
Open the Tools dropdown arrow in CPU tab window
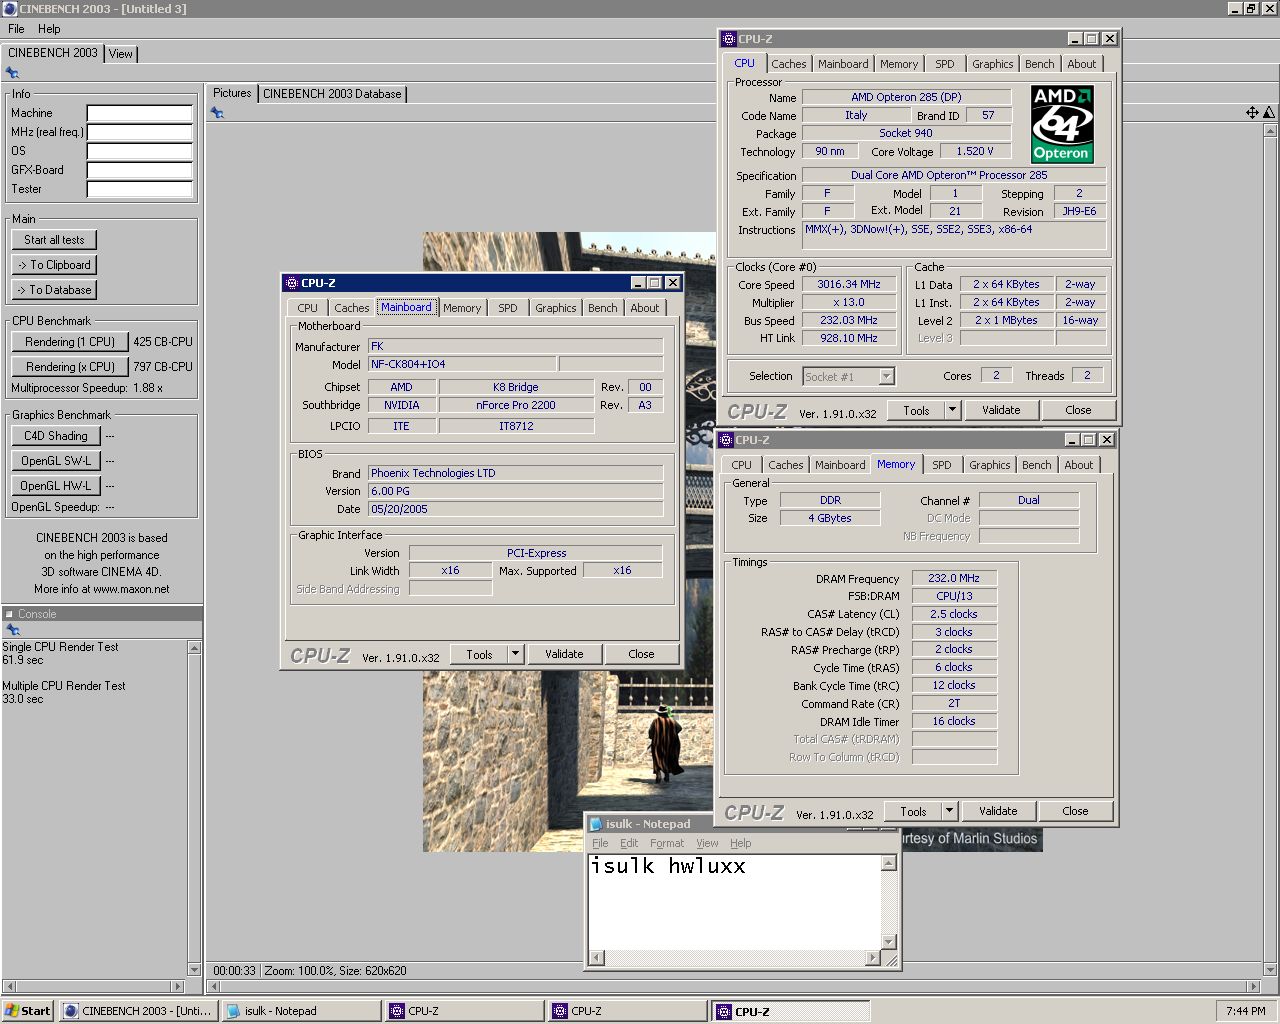953,410
